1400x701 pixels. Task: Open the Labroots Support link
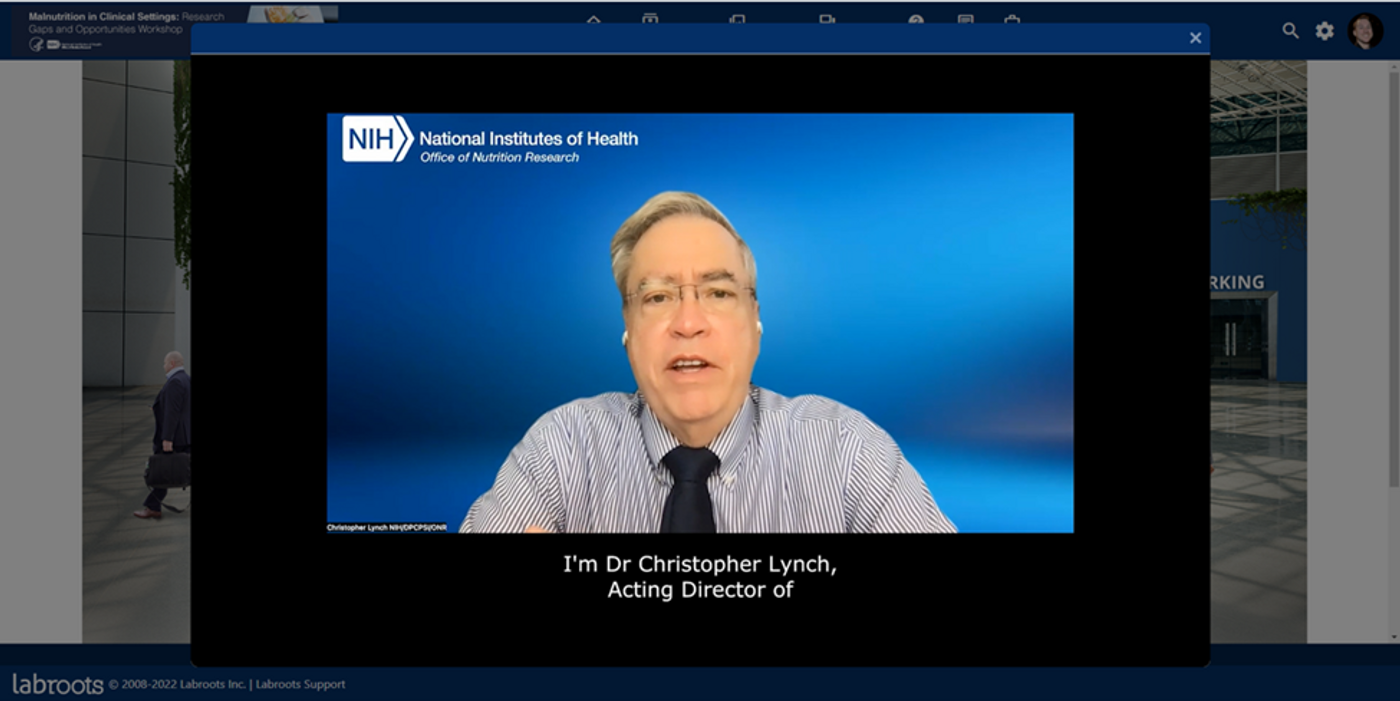(x=300, y=684)
